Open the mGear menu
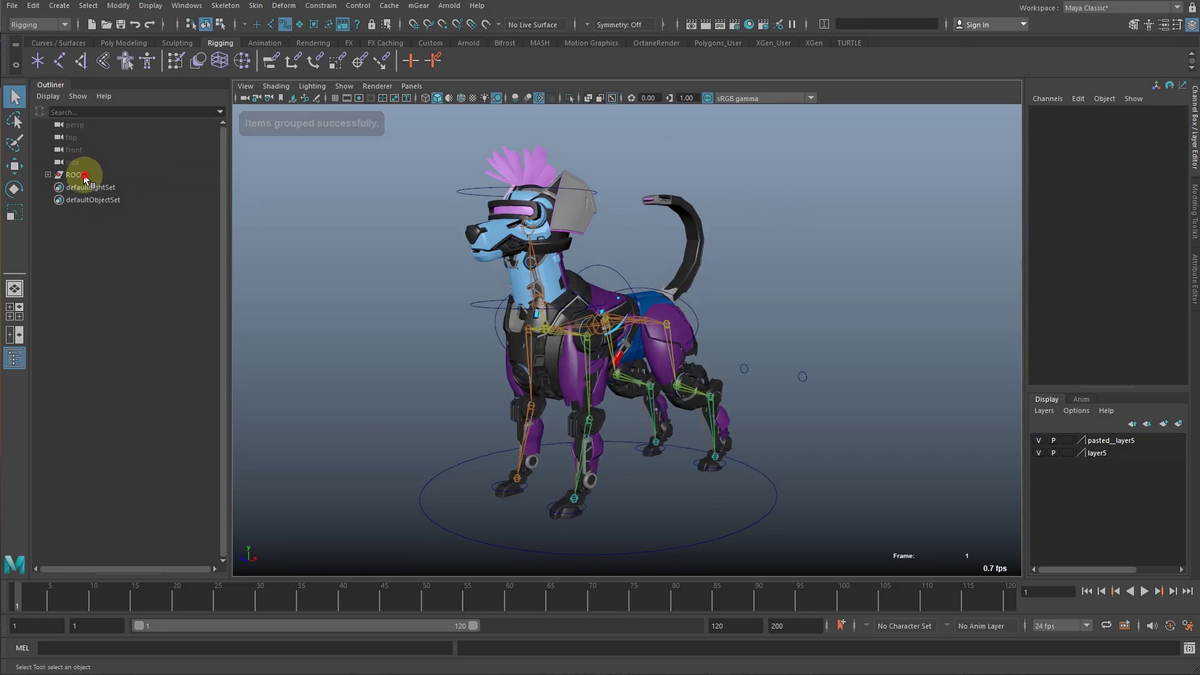1200x675 pixels. click(x=419, y=6)
